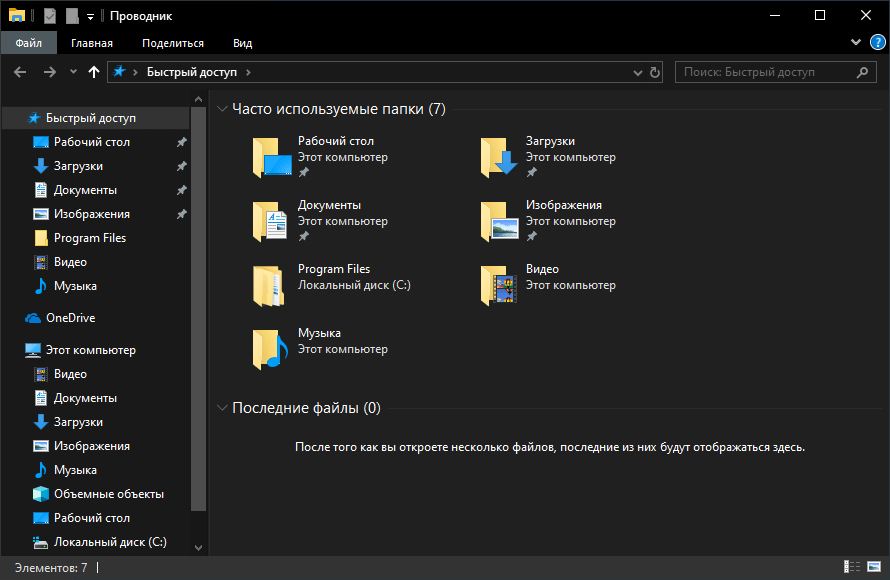890x580 pixels.
Task: Click the sidebar scrollbar up arrow
Action: (x=198, y=99)
